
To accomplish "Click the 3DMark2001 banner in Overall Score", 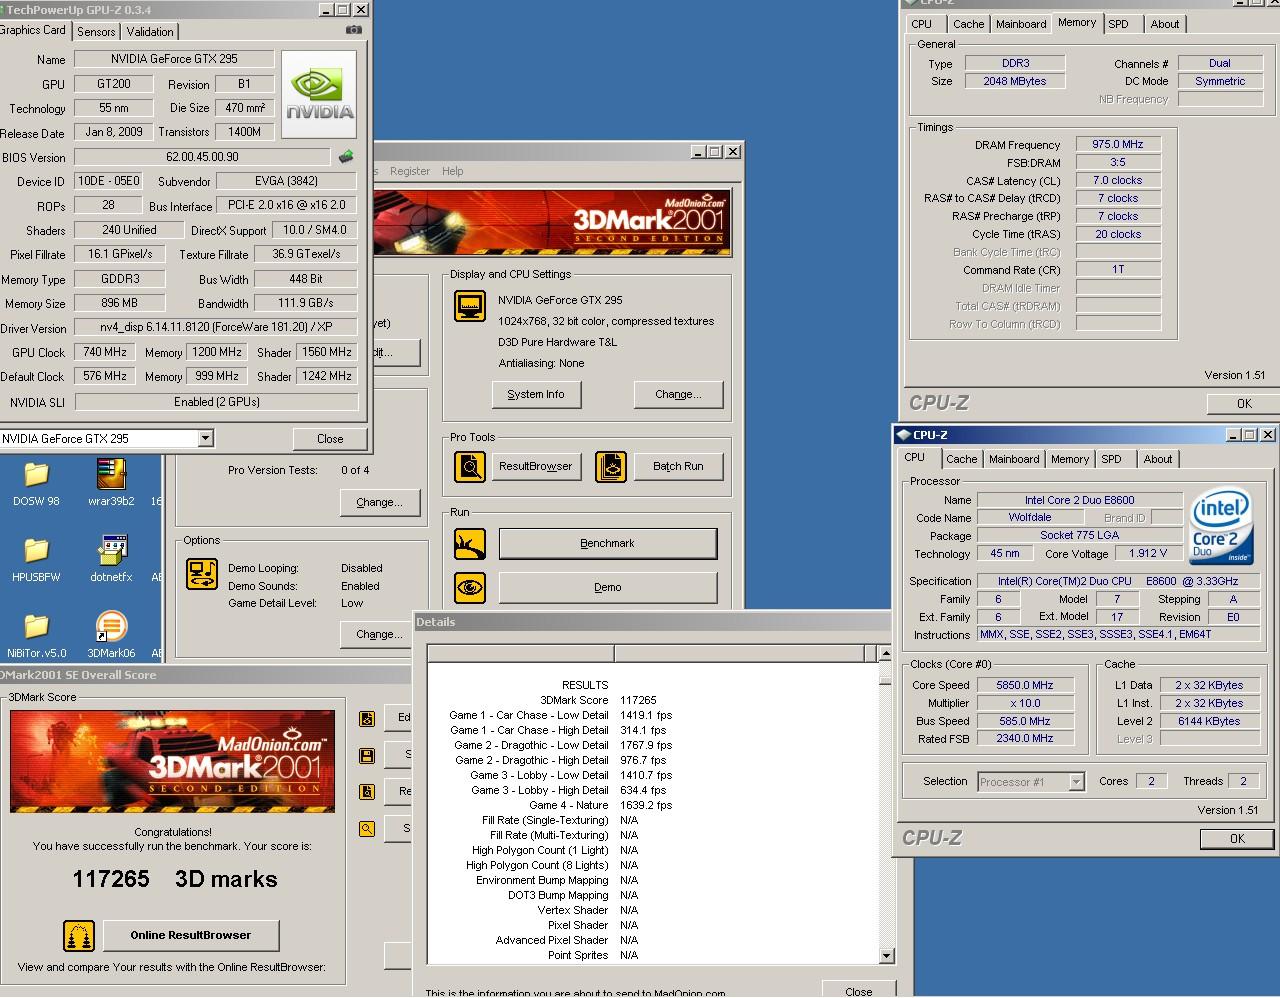I will point(172,761).
